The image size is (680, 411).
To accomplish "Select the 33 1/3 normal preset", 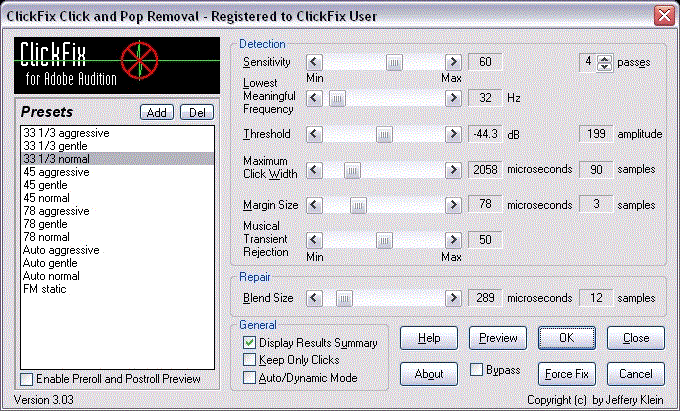I will coord(118,159).
